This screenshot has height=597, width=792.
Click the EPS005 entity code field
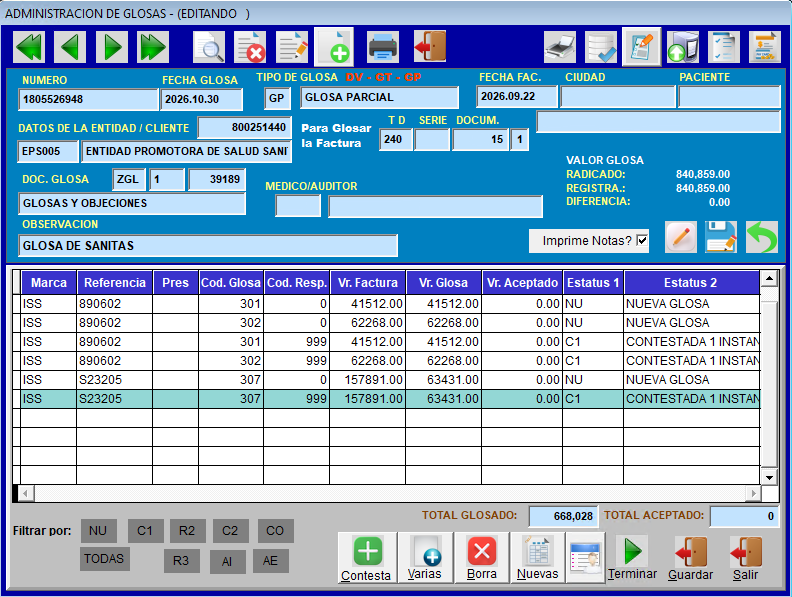(x=48, y=152)
